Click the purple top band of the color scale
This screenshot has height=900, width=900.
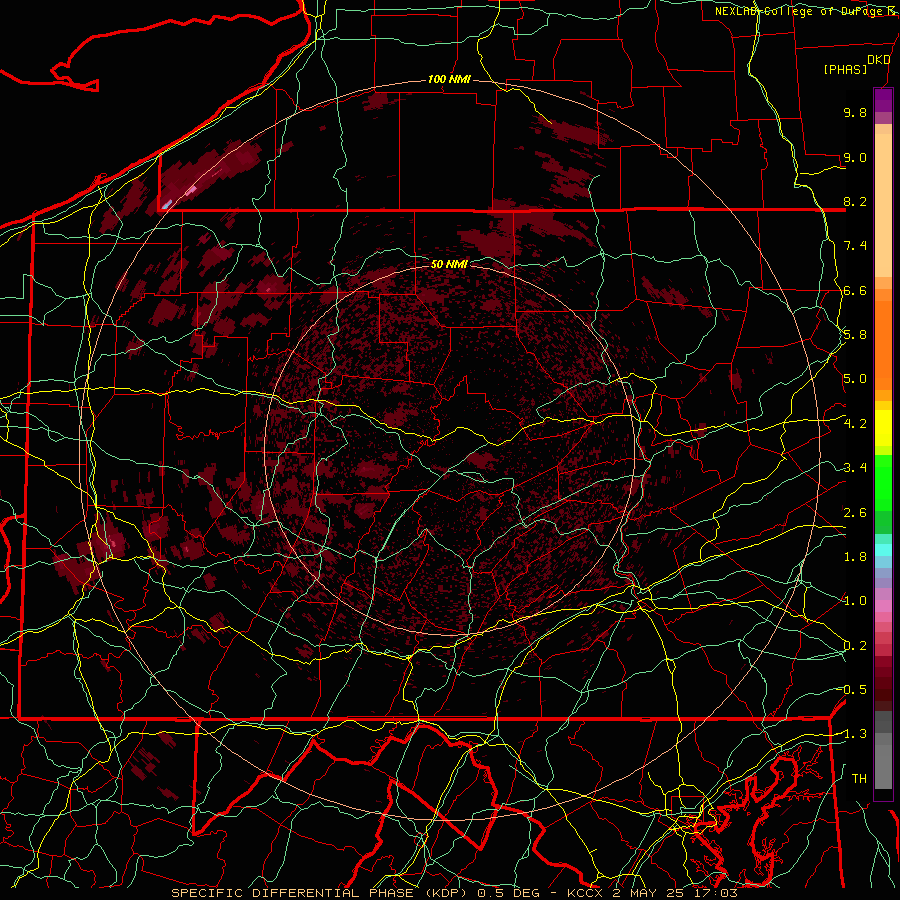pos(883,100)
